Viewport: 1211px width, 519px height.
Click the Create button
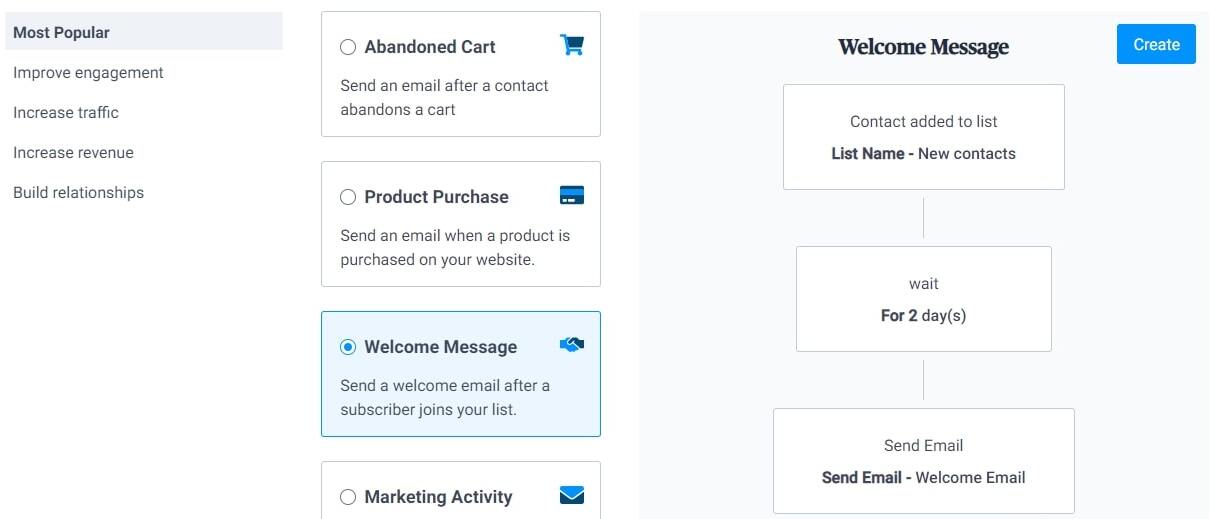(x=1156, y=44)
